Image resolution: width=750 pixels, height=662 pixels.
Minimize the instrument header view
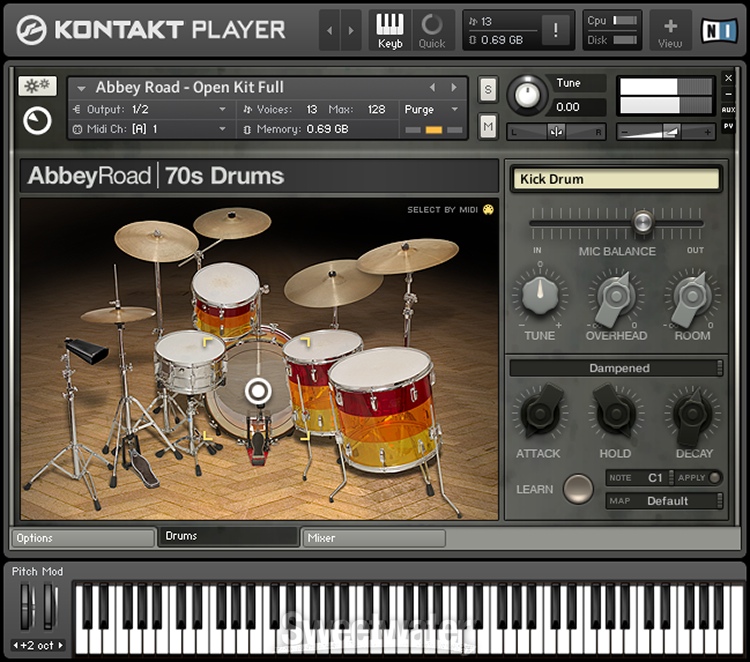[728, 94]
